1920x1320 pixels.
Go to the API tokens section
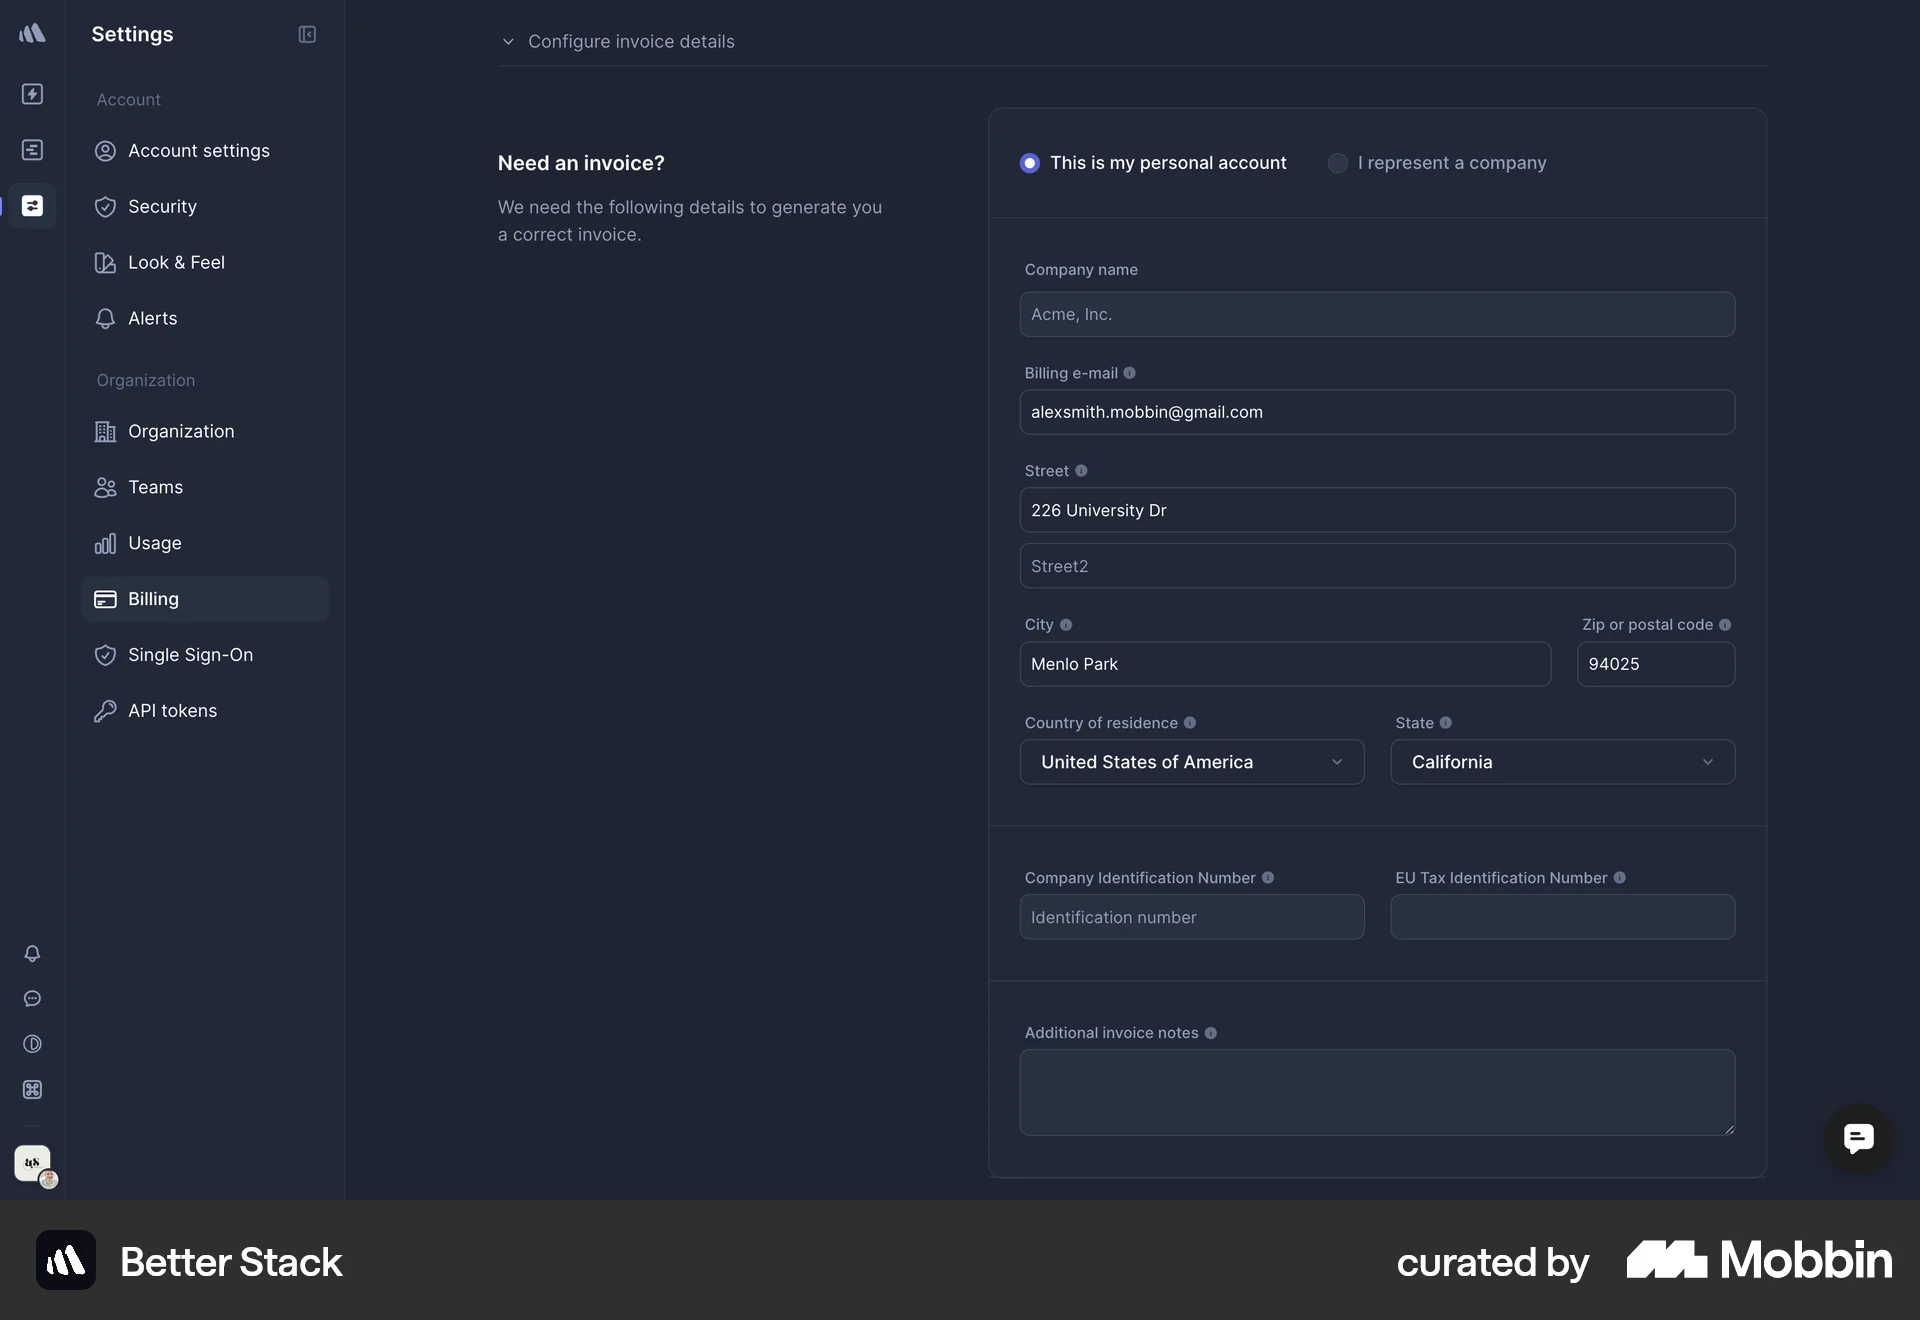172,711
